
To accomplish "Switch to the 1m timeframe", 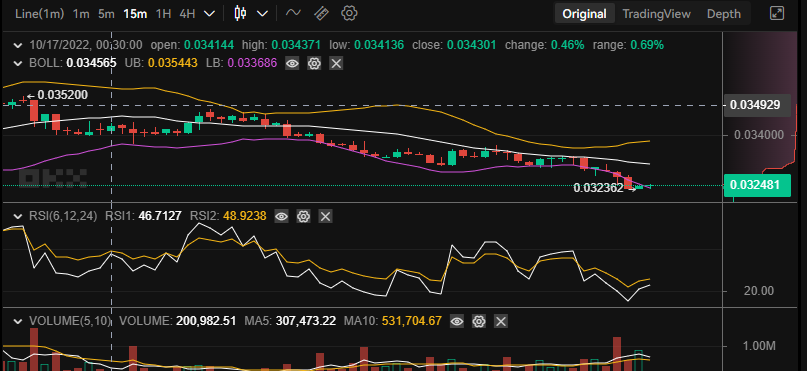I will (x=81, y=14).
